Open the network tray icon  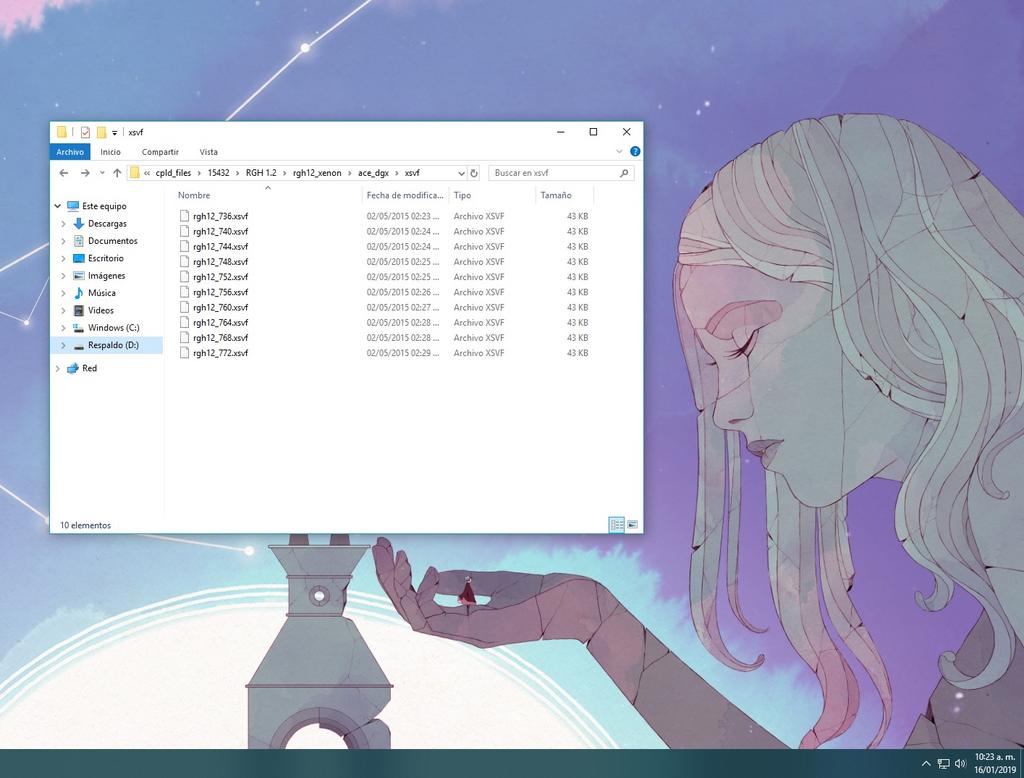[x=943, y=764]
